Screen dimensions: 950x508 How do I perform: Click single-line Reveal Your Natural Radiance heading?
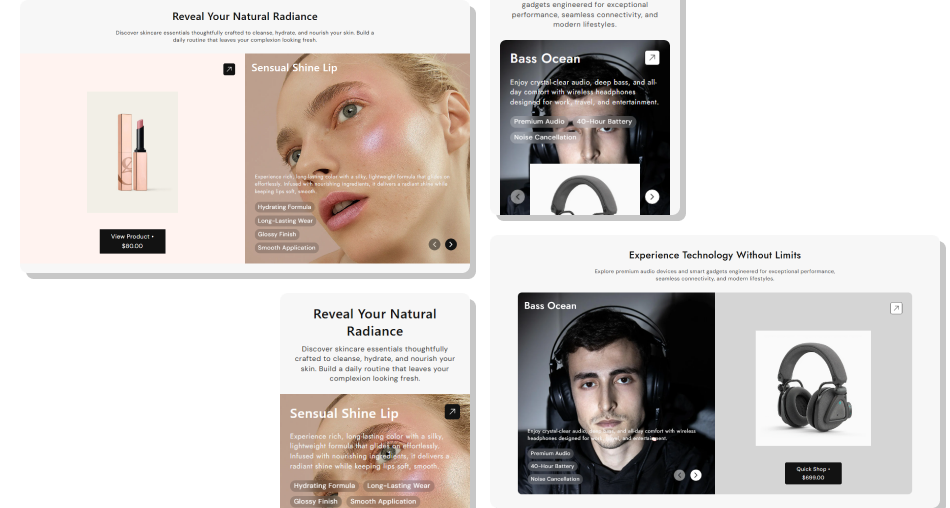pyautogui.click(x=245, y=16)
